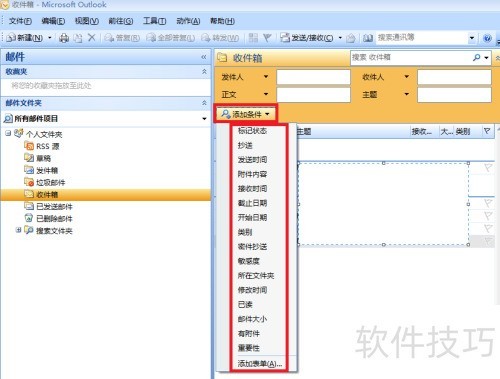The height and width of the screenshot is (379, 500).
Task: Collapse the 个人文件夹 tree node
Action: point(8,133)
